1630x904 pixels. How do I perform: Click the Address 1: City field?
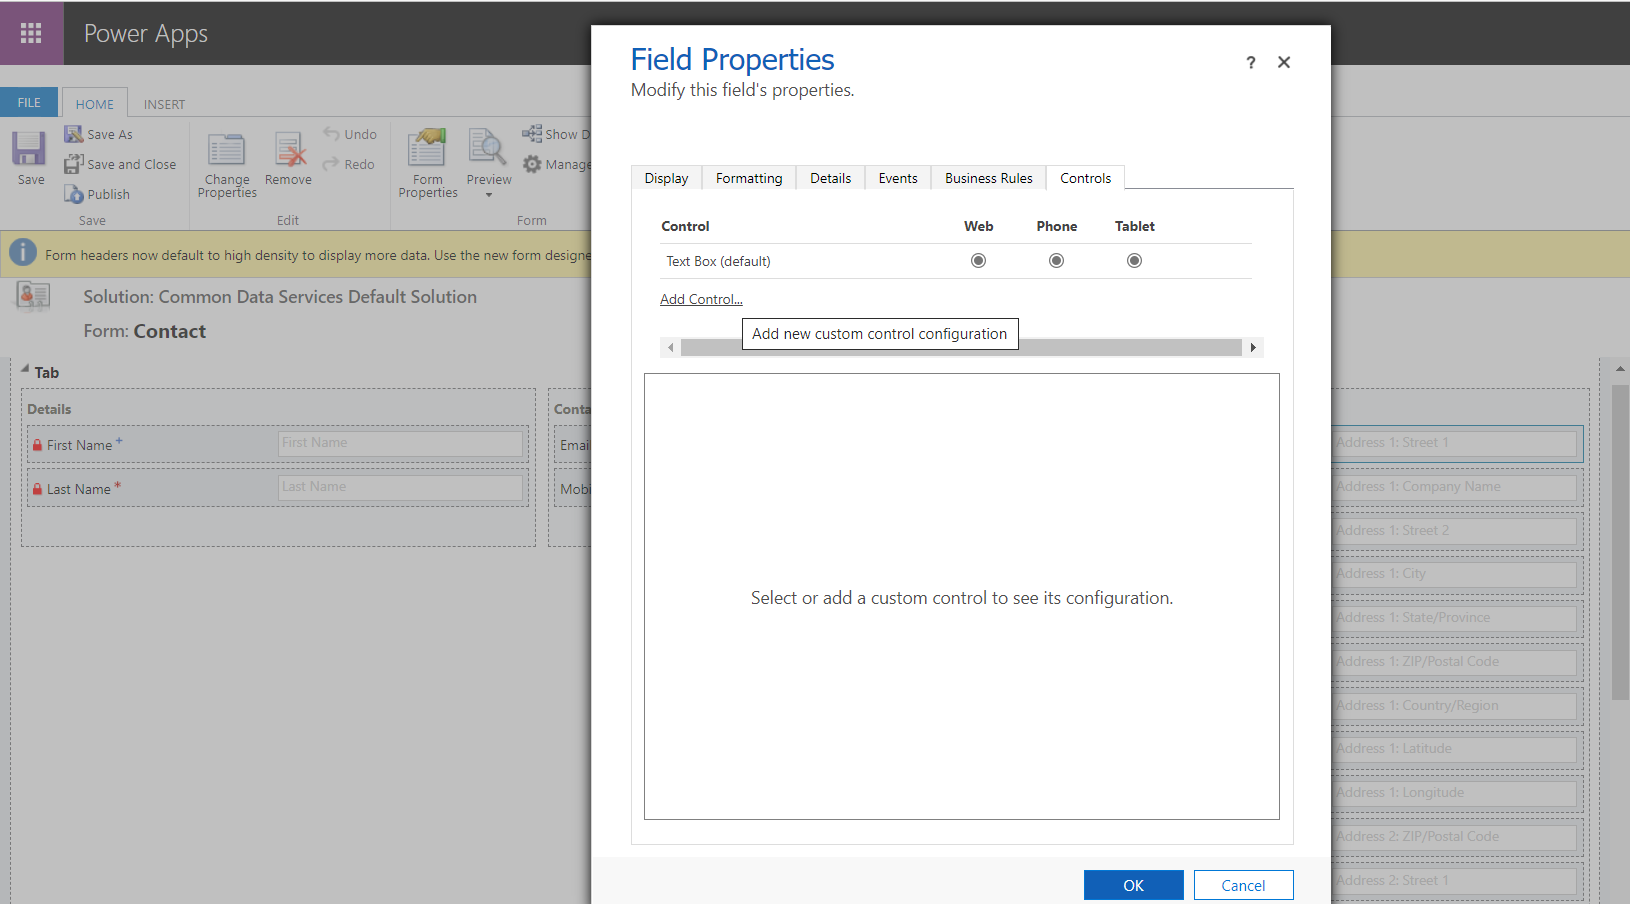point(1455,574)
